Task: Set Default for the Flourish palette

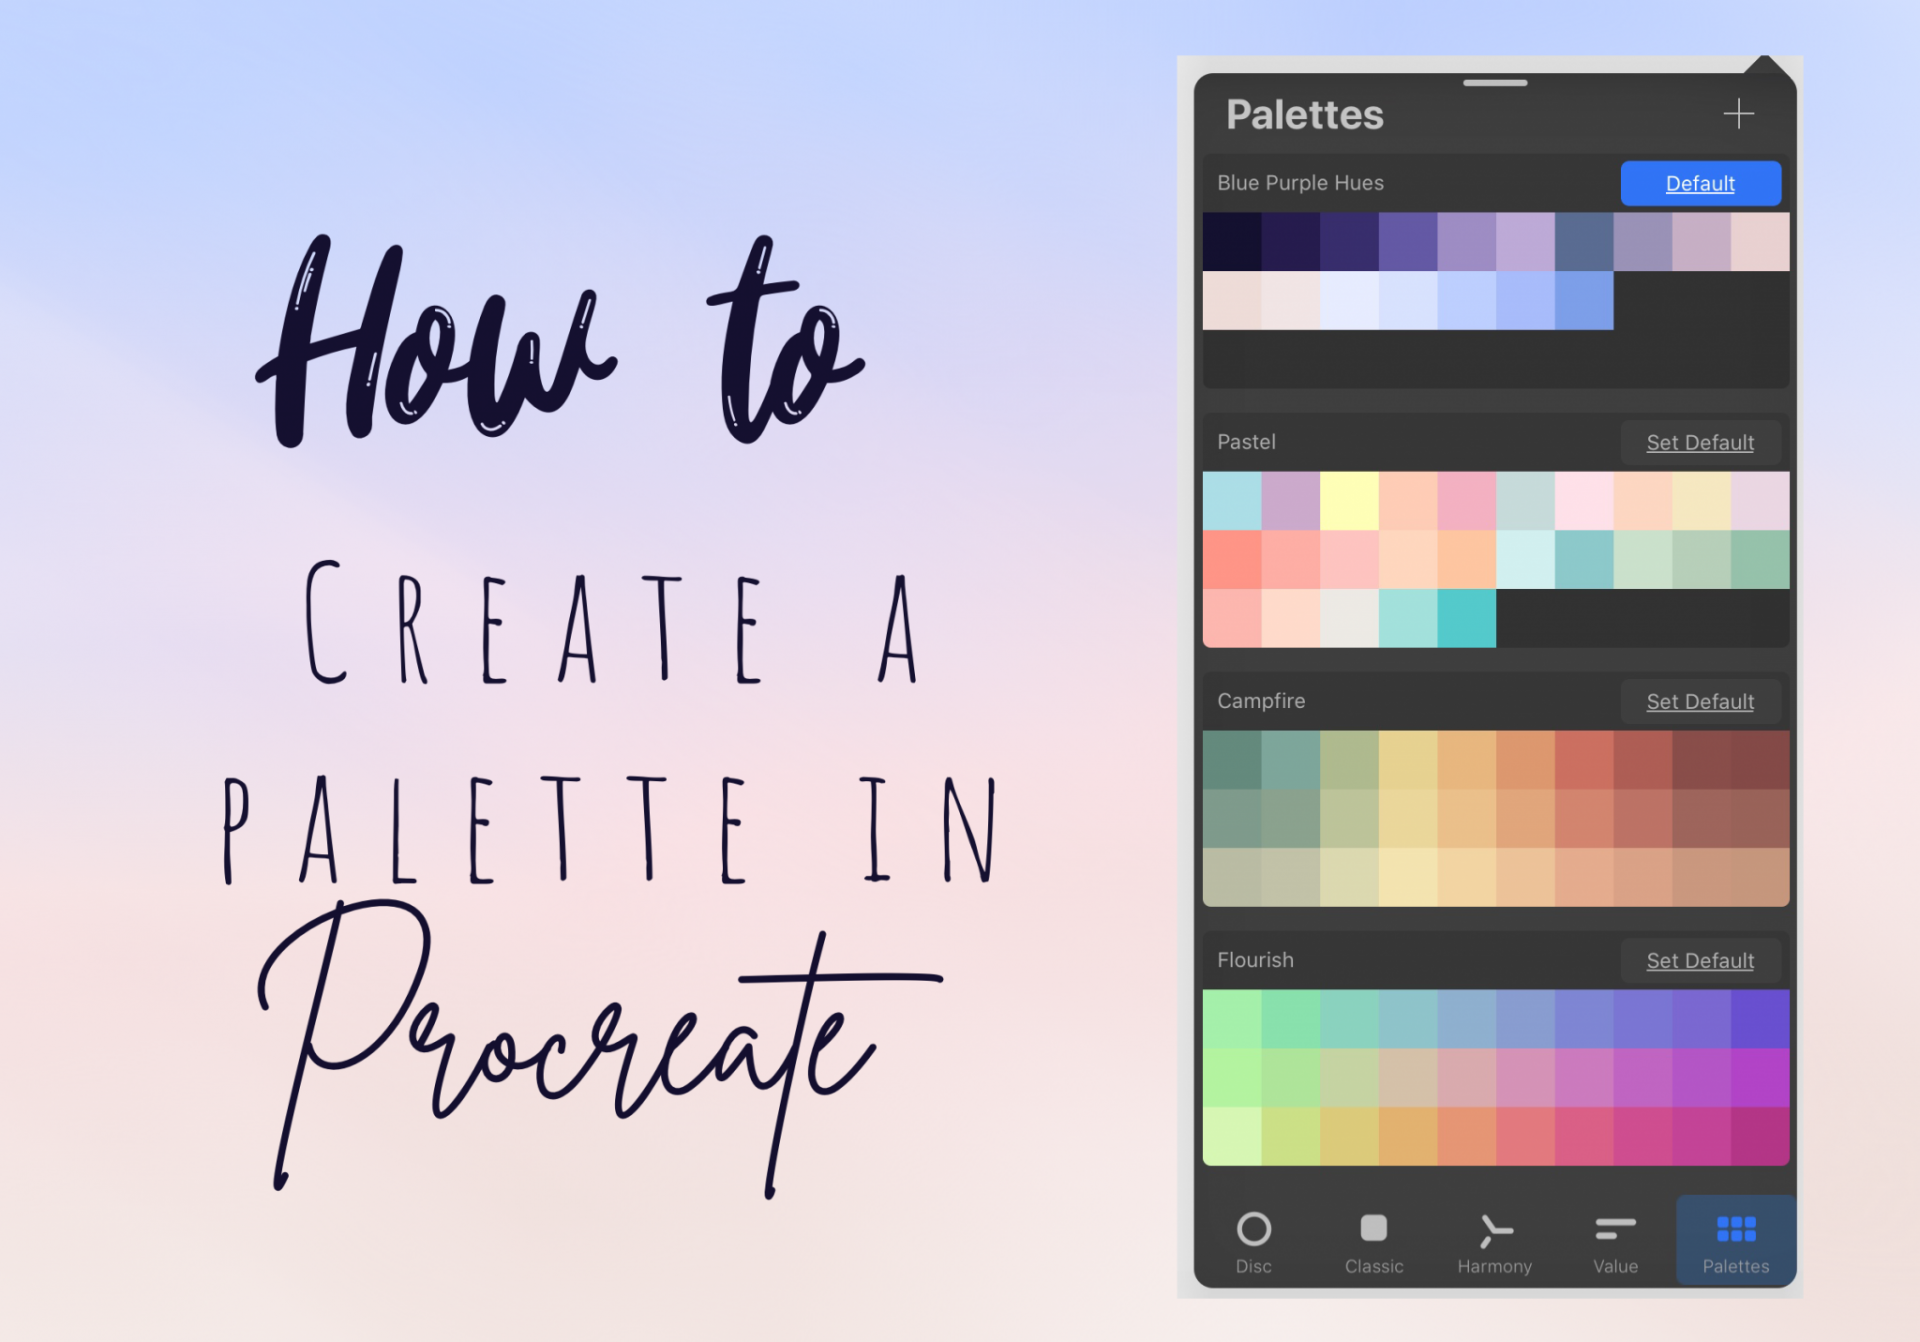Action: pos(1697,958)
